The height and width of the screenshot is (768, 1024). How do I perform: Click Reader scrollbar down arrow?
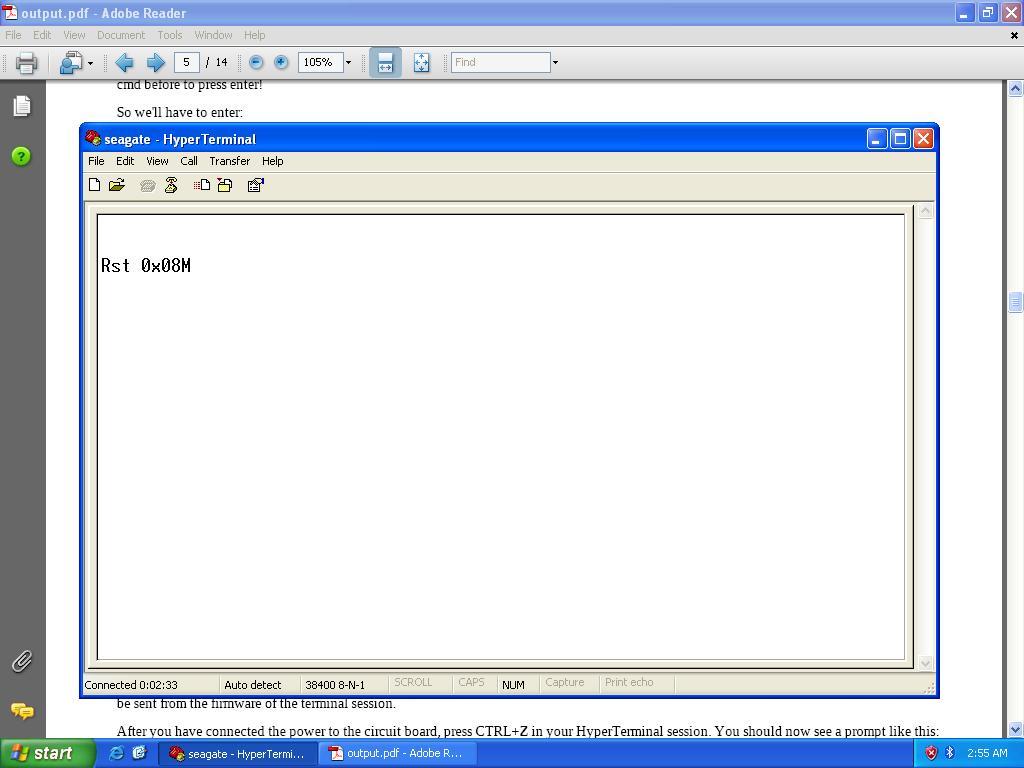(x=1015, y=729)
